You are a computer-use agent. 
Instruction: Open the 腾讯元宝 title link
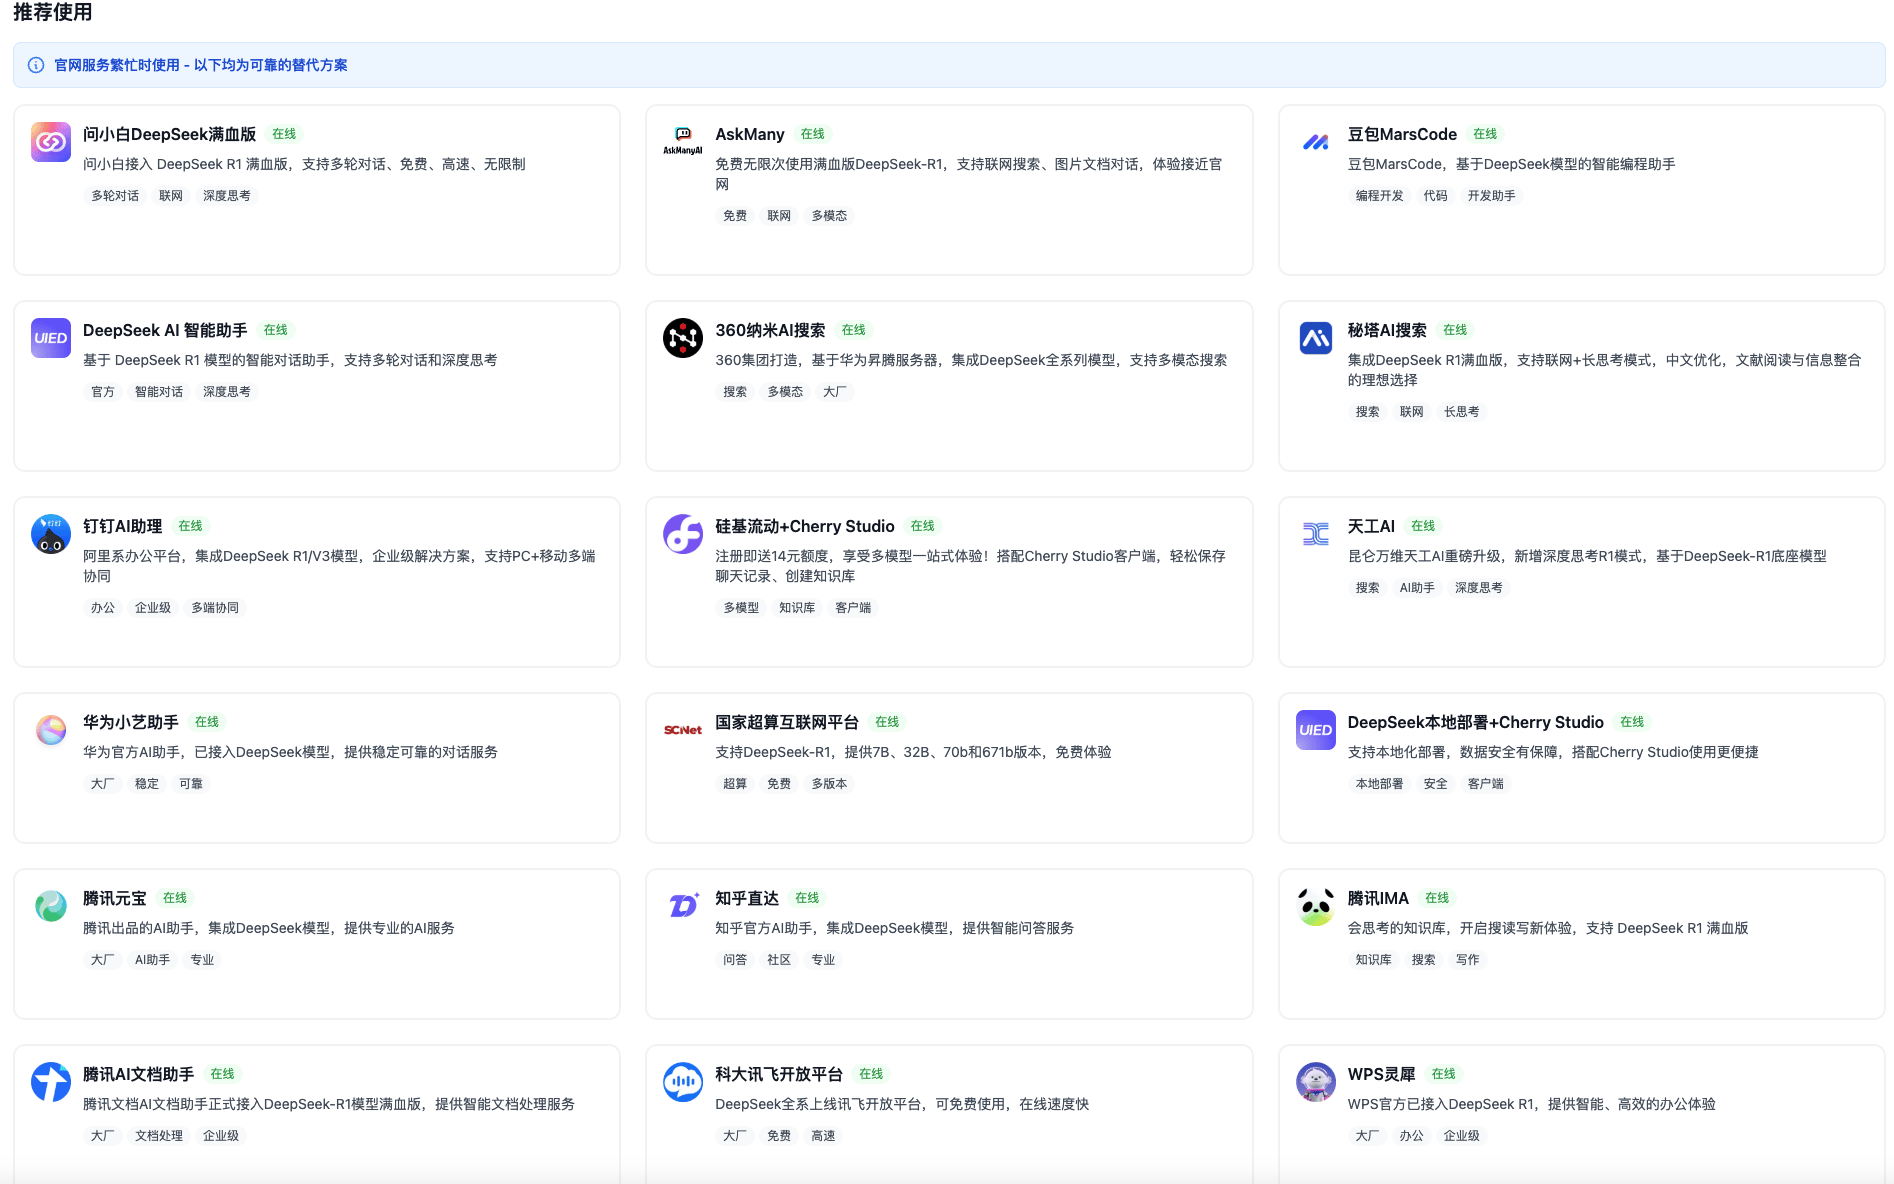point(115,898)
